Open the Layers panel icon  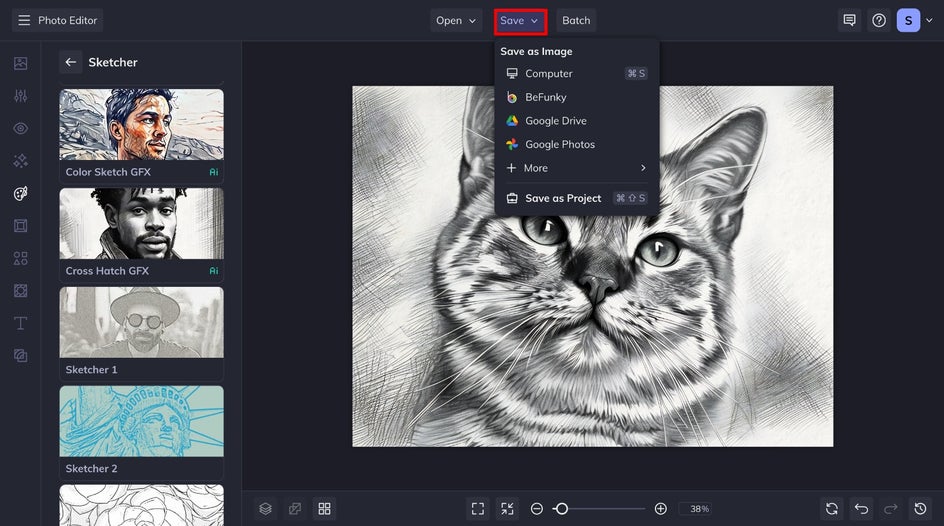coord(266,509)
